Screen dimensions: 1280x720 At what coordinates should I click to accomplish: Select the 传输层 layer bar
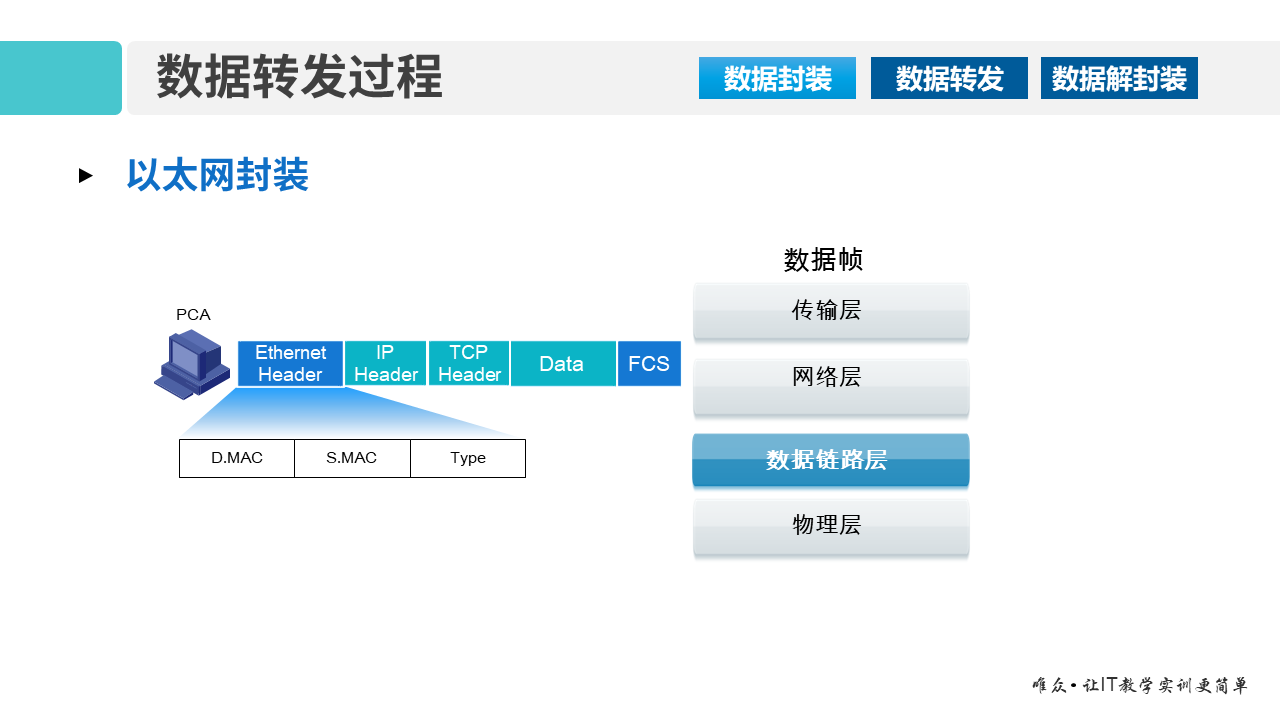point(831,311)
